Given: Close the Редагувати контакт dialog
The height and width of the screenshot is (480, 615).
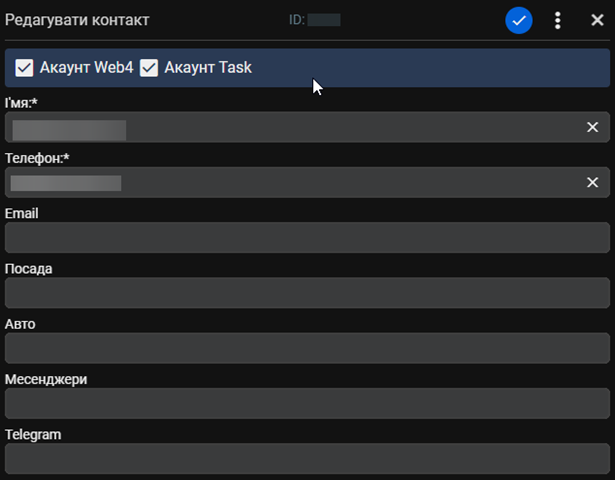Looking at the screenshot, I should [597, 20].
